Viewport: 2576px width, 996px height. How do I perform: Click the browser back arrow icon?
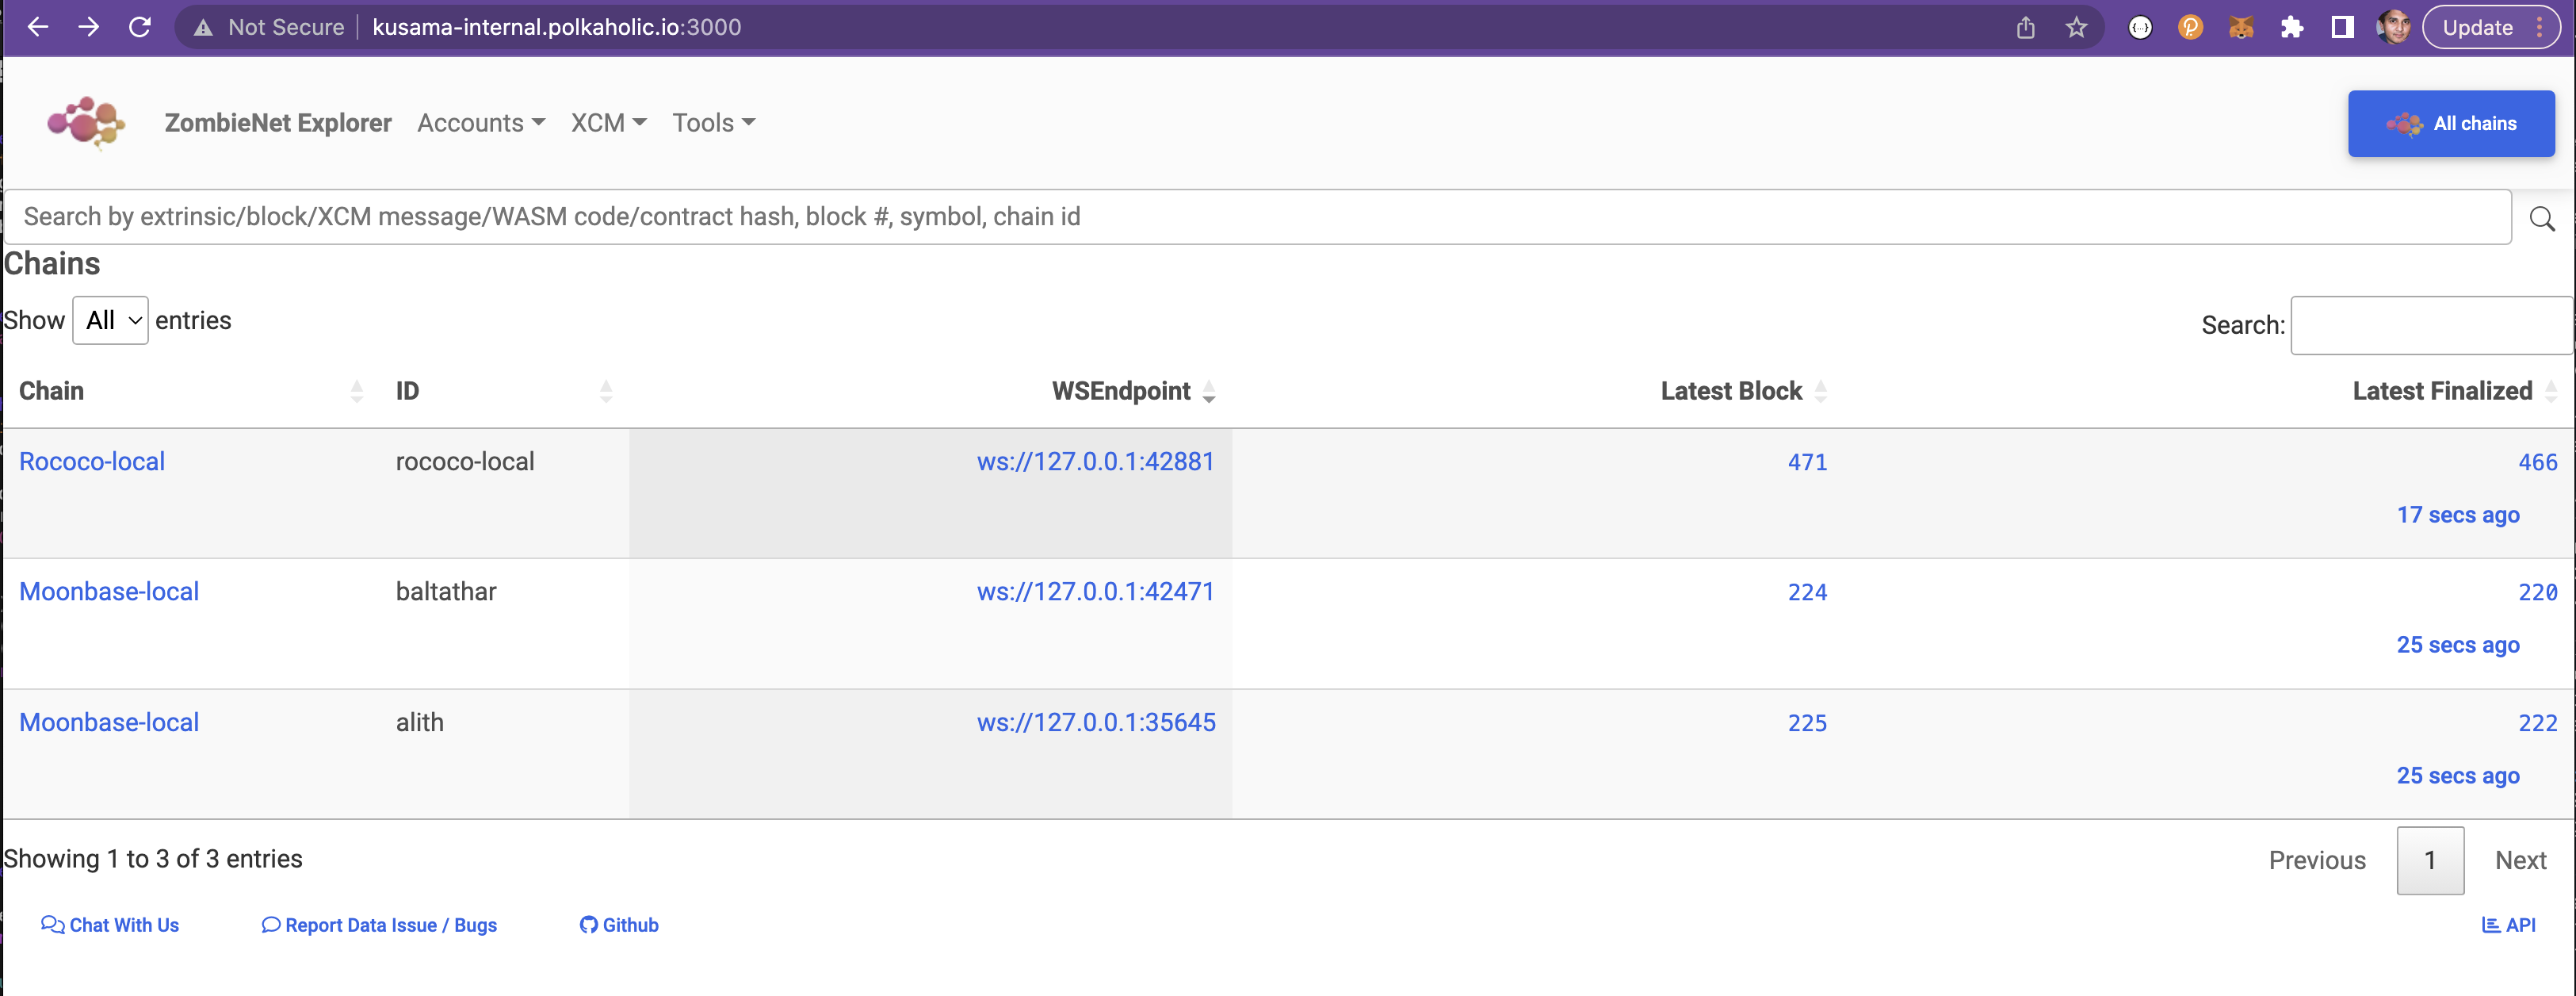pos(35,26)
